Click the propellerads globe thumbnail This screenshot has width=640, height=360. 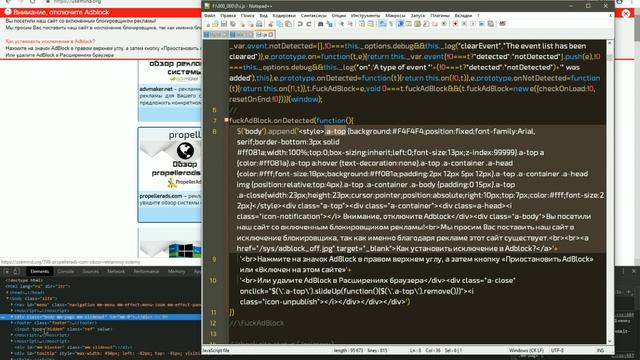(x=185, y=151)
